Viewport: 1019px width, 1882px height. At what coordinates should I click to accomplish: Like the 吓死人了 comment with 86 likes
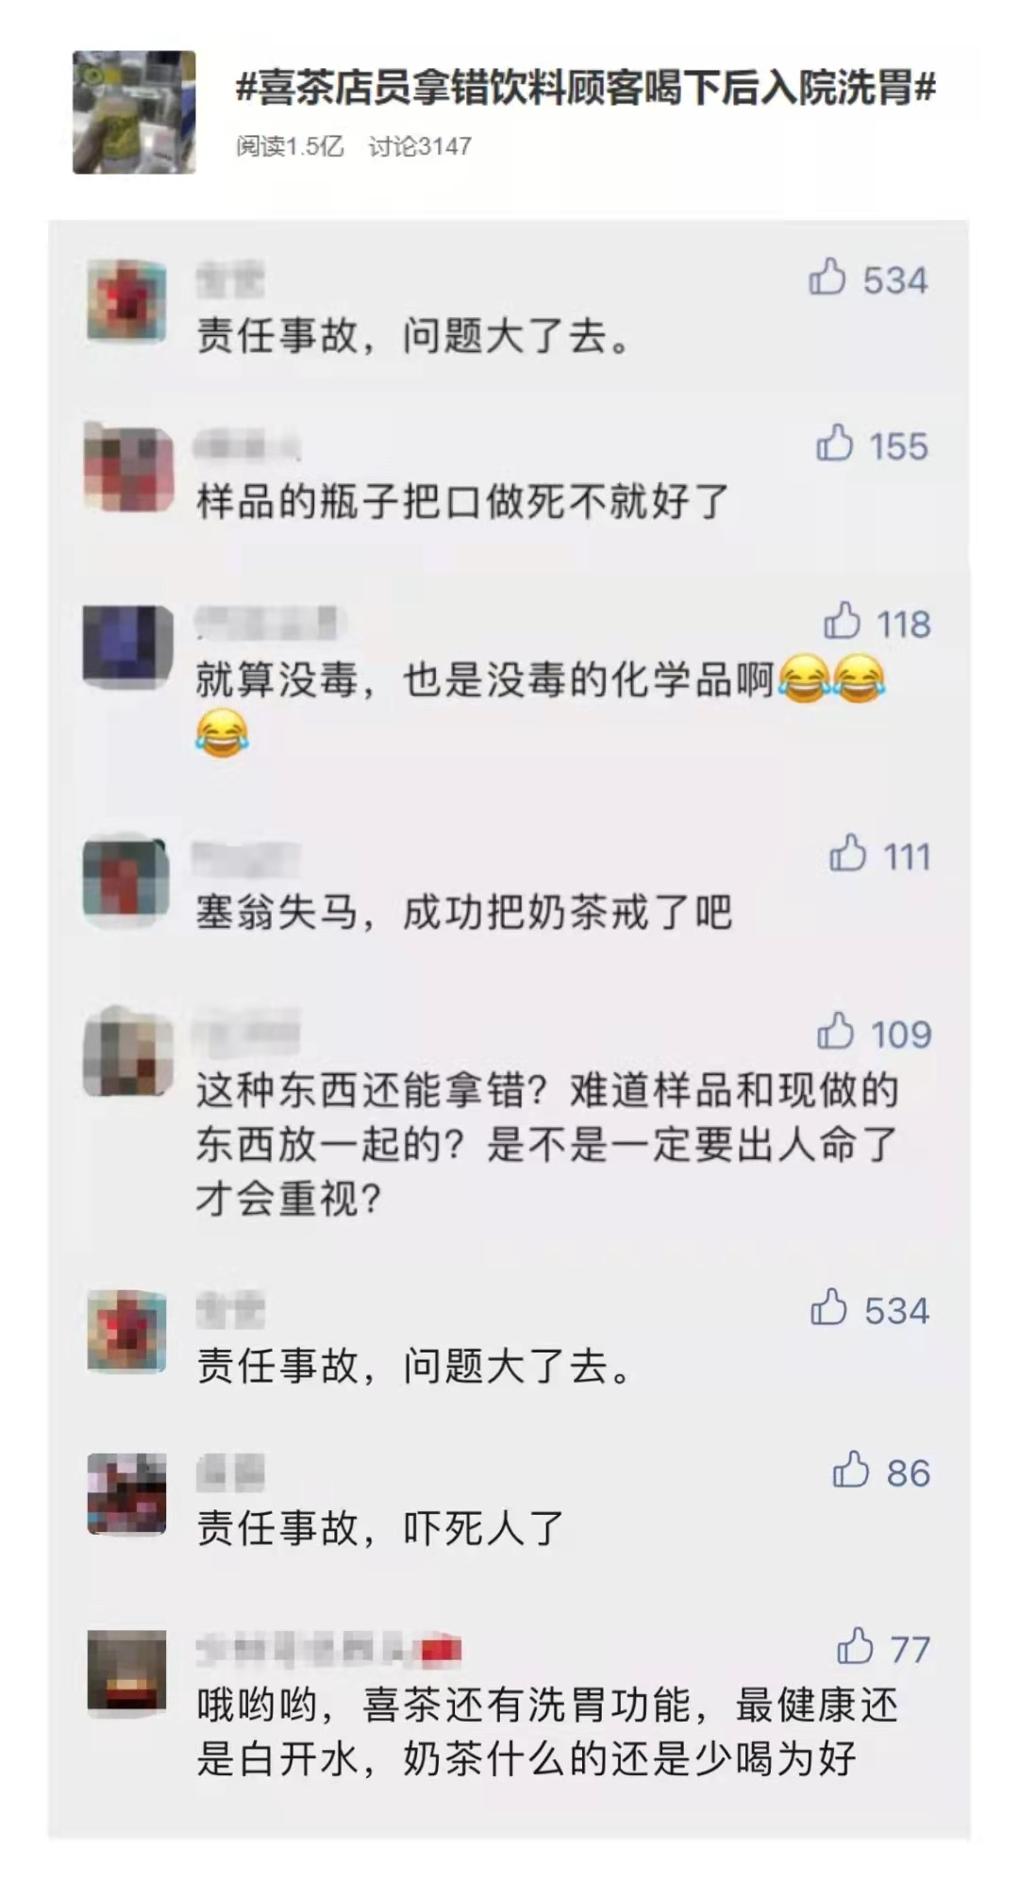click(x=850, y=1470)
